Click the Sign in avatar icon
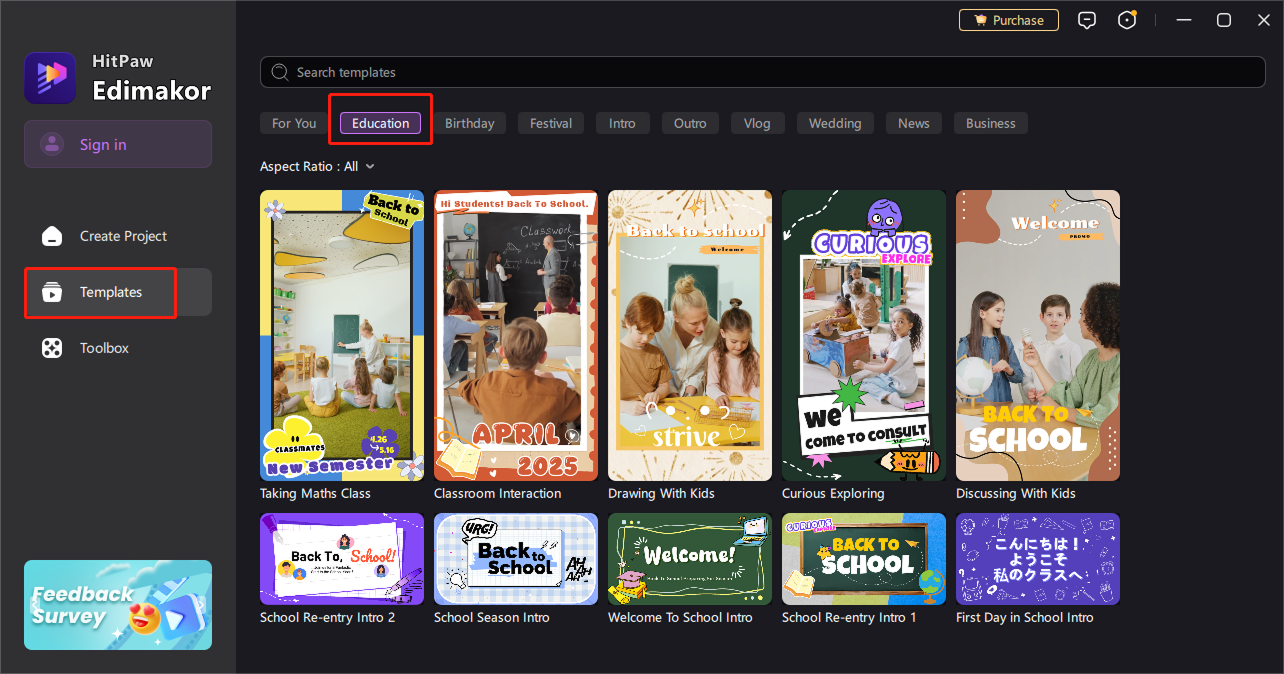This screenshot has width=1284, height=674. [51, 143]
